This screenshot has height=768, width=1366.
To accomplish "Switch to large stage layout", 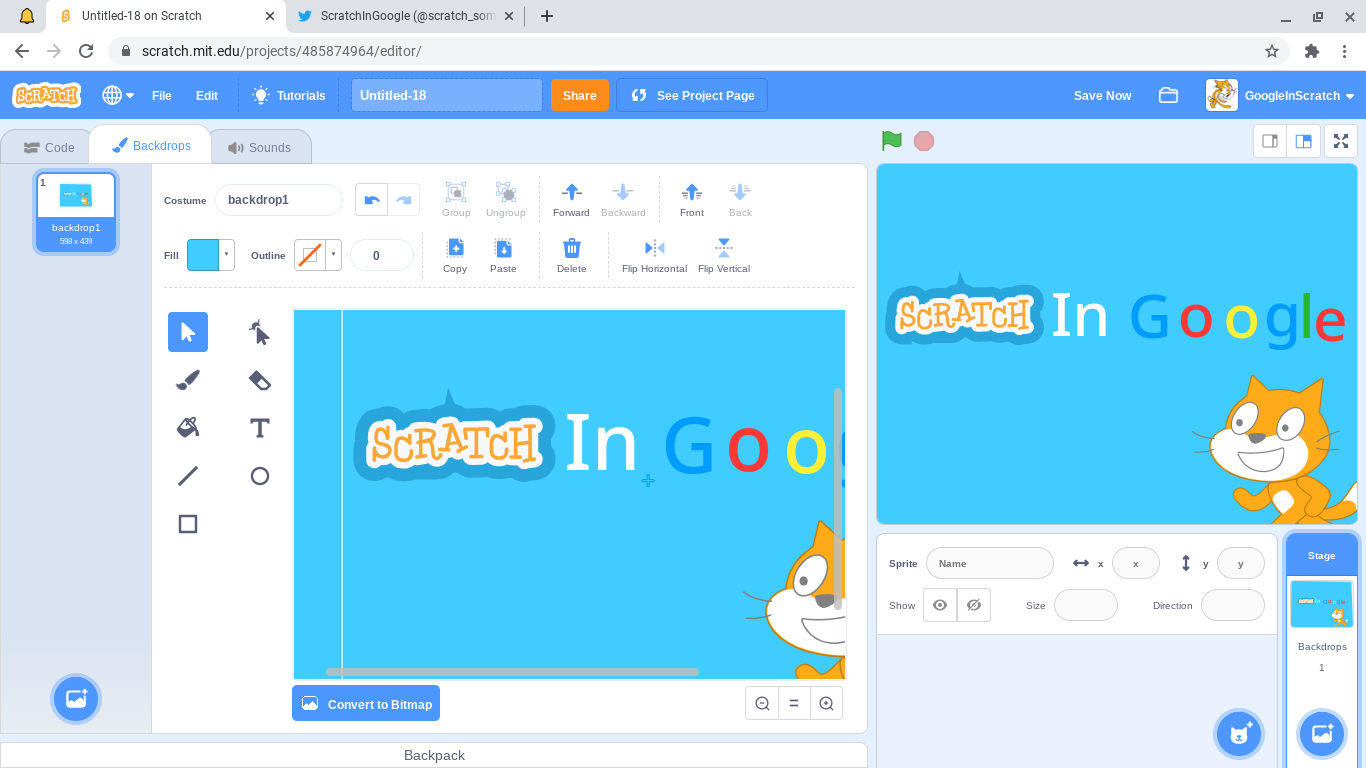I will pyautogui.click(x=1304, y=141).
